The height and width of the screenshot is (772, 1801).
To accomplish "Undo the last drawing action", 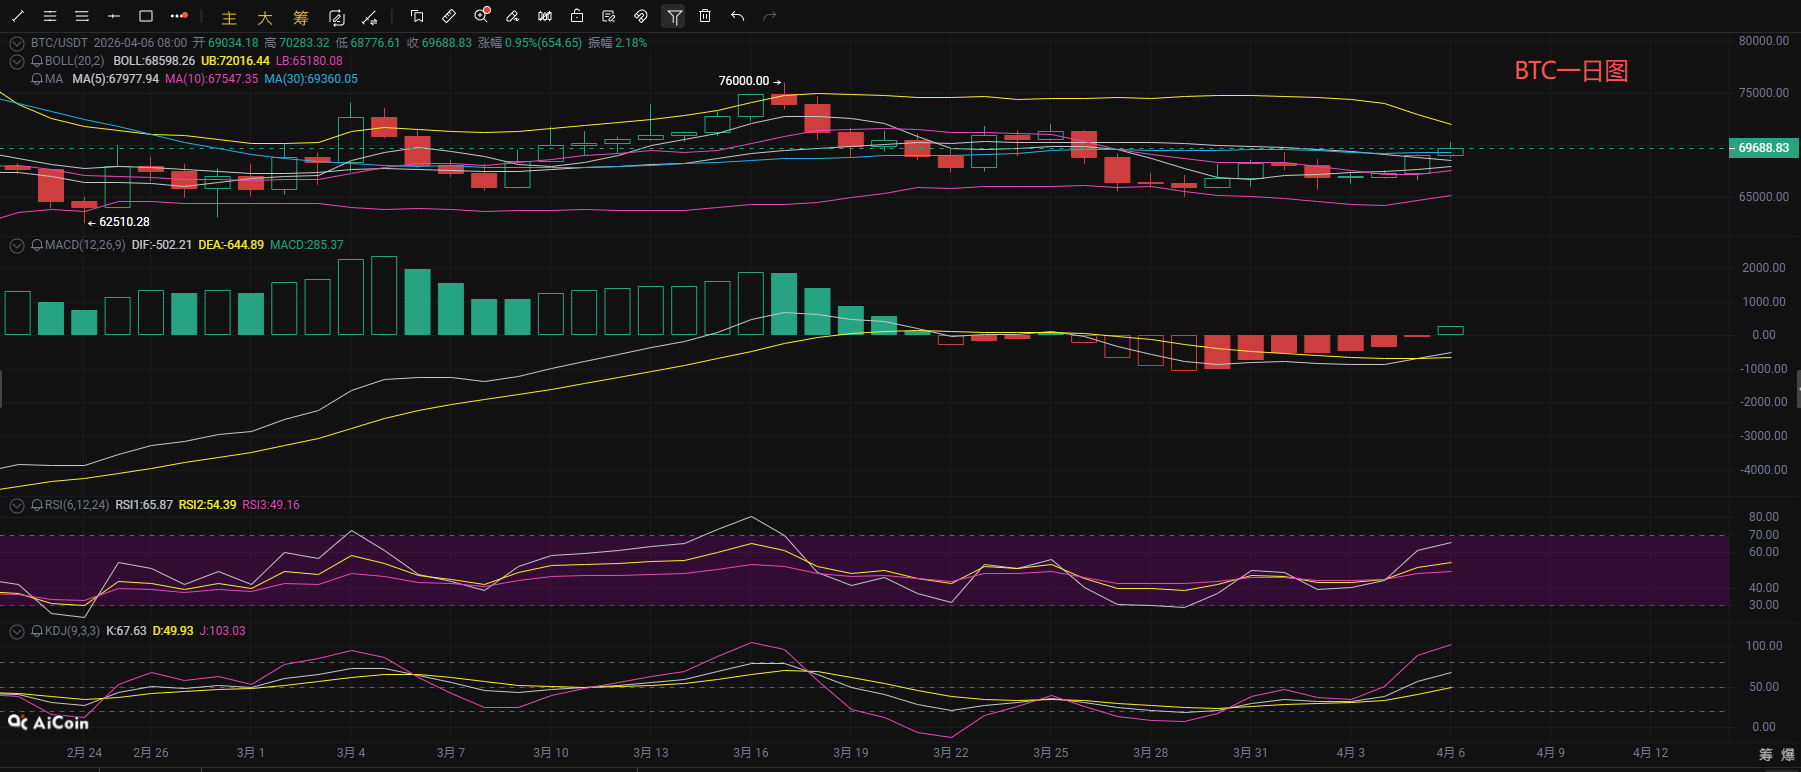I will pyautogui.click(x=737, y=16).
